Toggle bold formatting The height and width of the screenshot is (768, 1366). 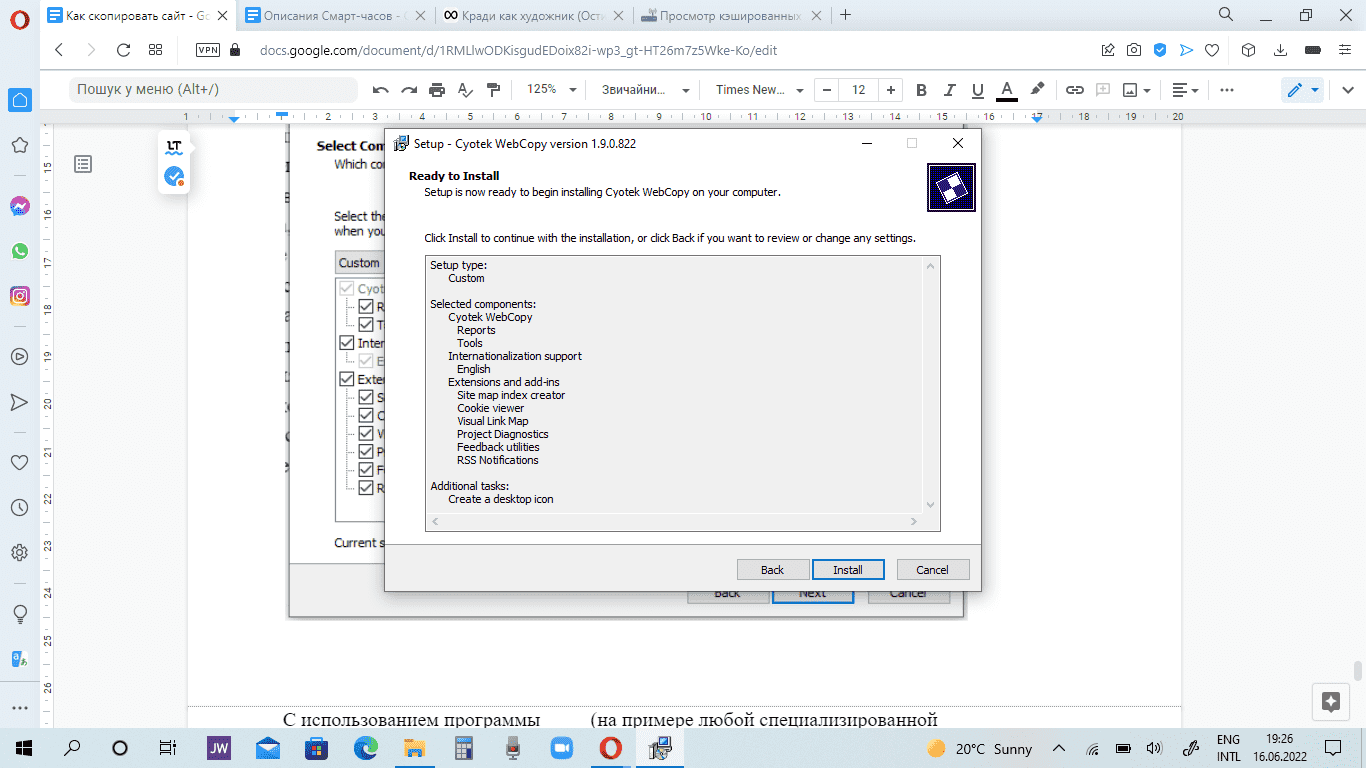(x=922, y=90)
